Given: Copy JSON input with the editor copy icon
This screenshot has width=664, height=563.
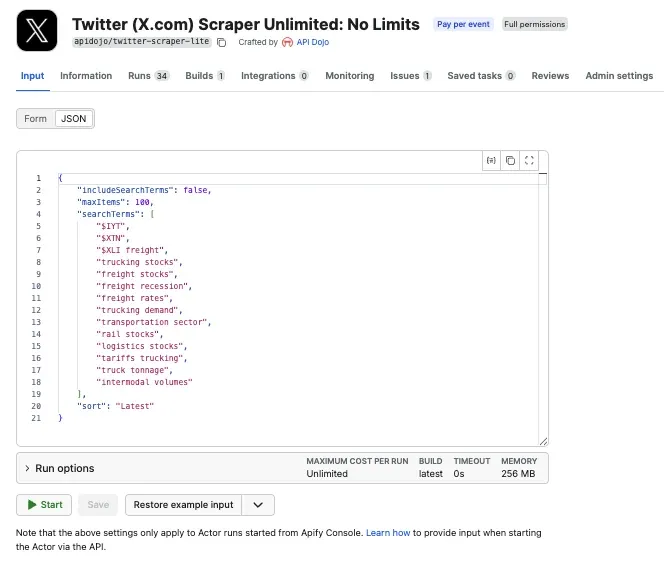Looking at the screenshot, I should tap(510, 161).
